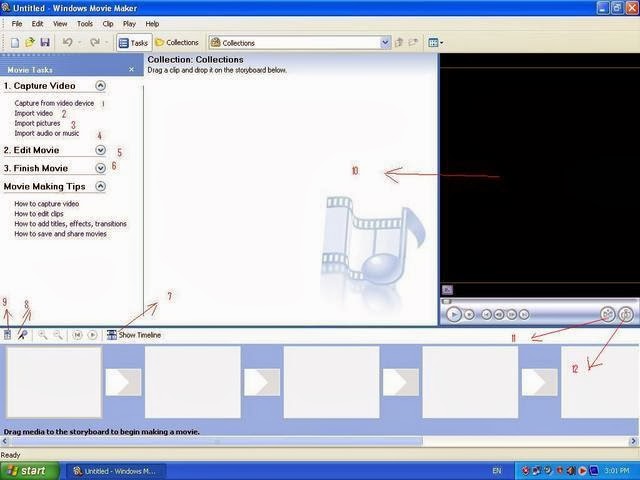The width and height of the screenshot is (640, 480).
Task: Rewind the storyboard
Action: tap(77, 335)
